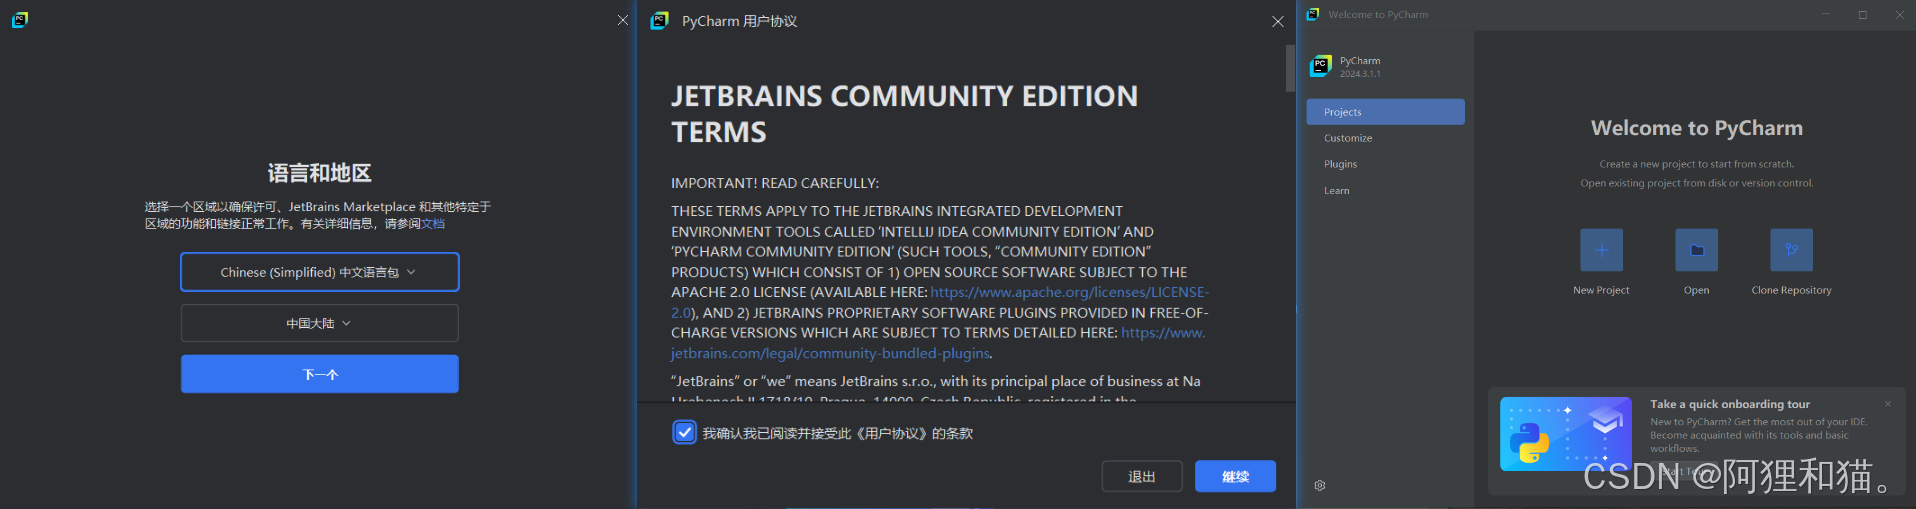The image size is (1916, 509).
Task: Maximize the Welcome to PyCharm window
Action: coord(1863,15)
